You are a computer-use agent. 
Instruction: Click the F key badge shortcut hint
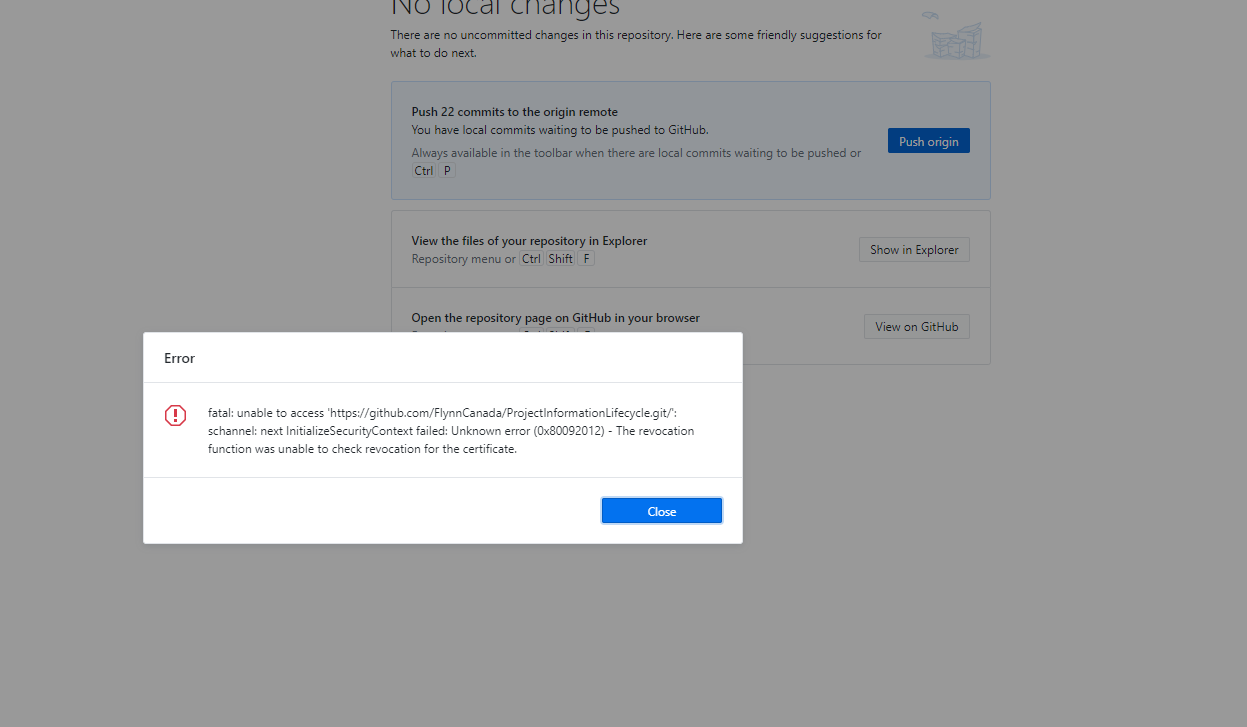coord(586,258)
